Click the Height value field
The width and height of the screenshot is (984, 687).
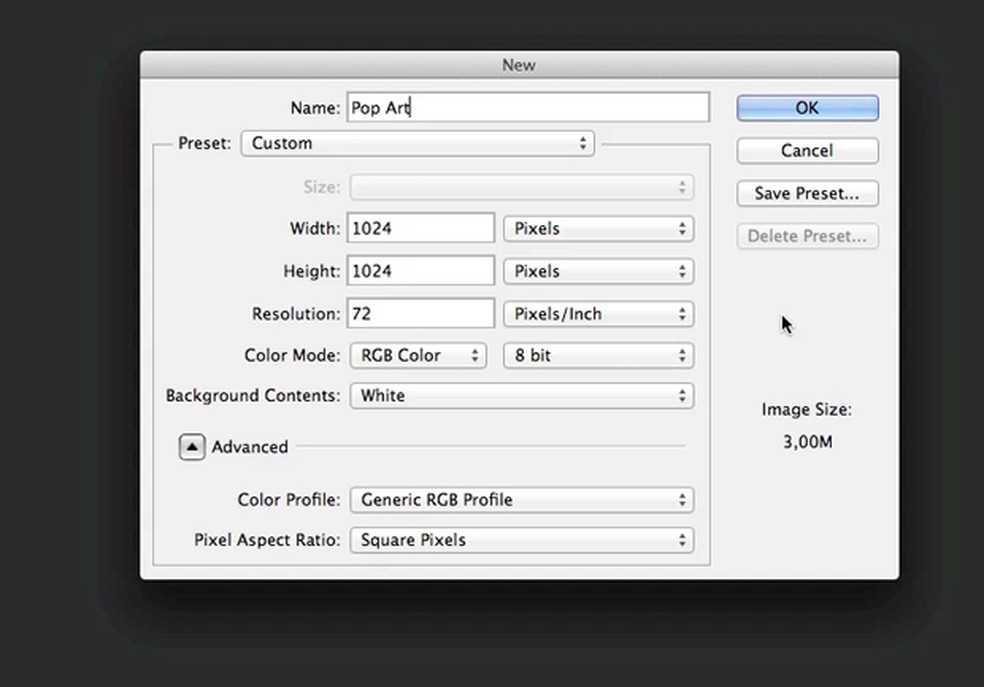coord(421,271)
